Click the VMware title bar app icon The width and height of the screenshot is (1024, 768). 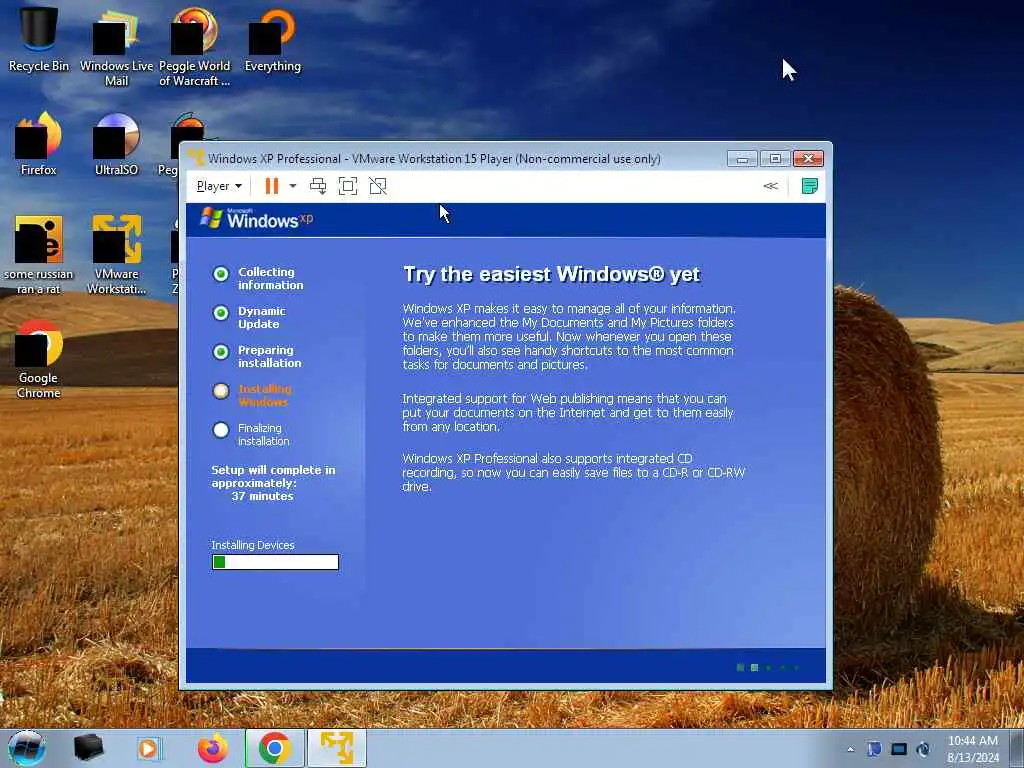(196, 157)
